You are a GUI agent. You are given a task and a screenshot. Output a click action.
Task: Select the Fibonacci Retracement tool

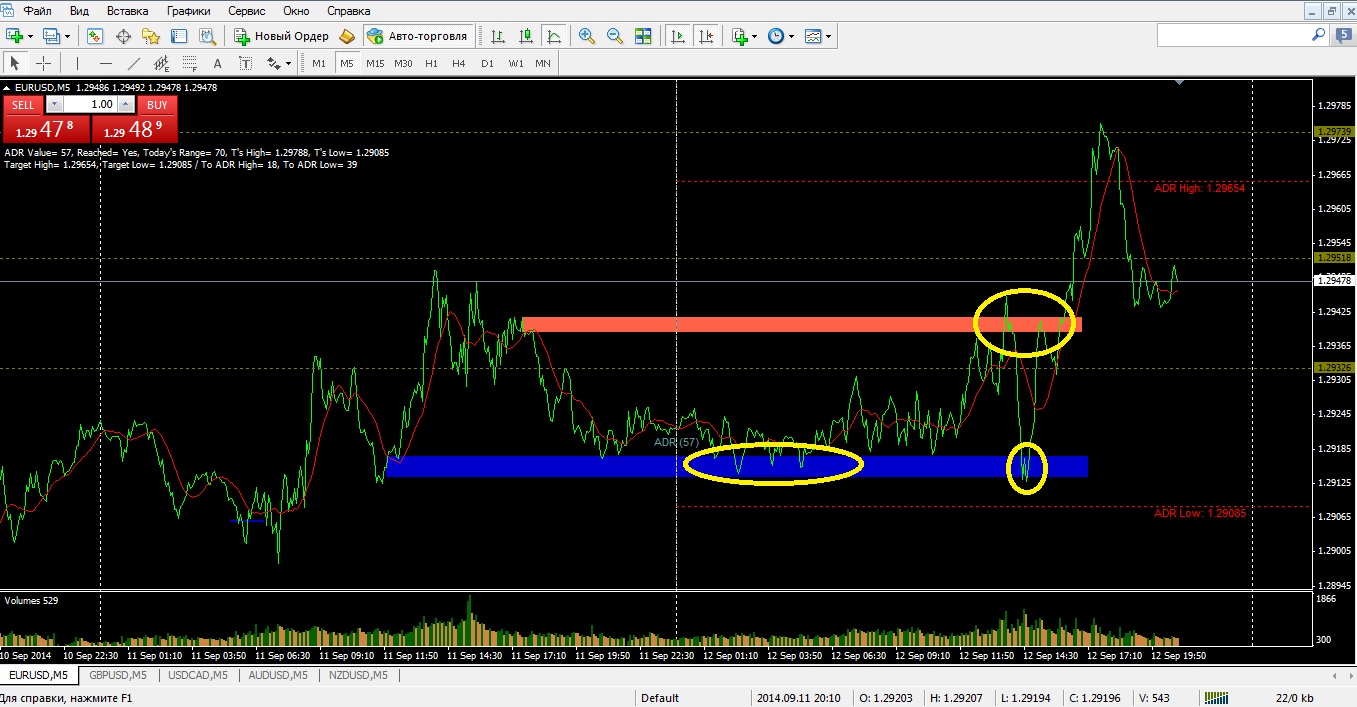point(189,63)
